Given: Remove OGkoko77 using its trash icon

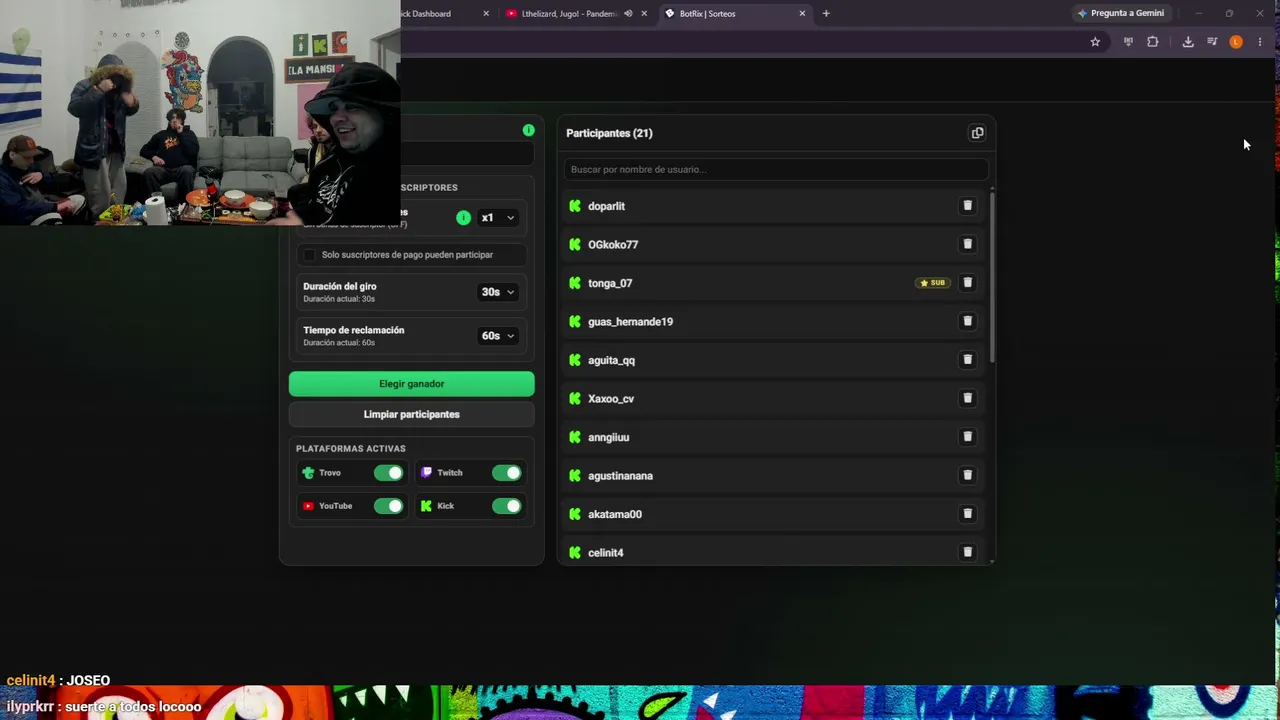Looking at the screenshot, I should click(967, 244).
